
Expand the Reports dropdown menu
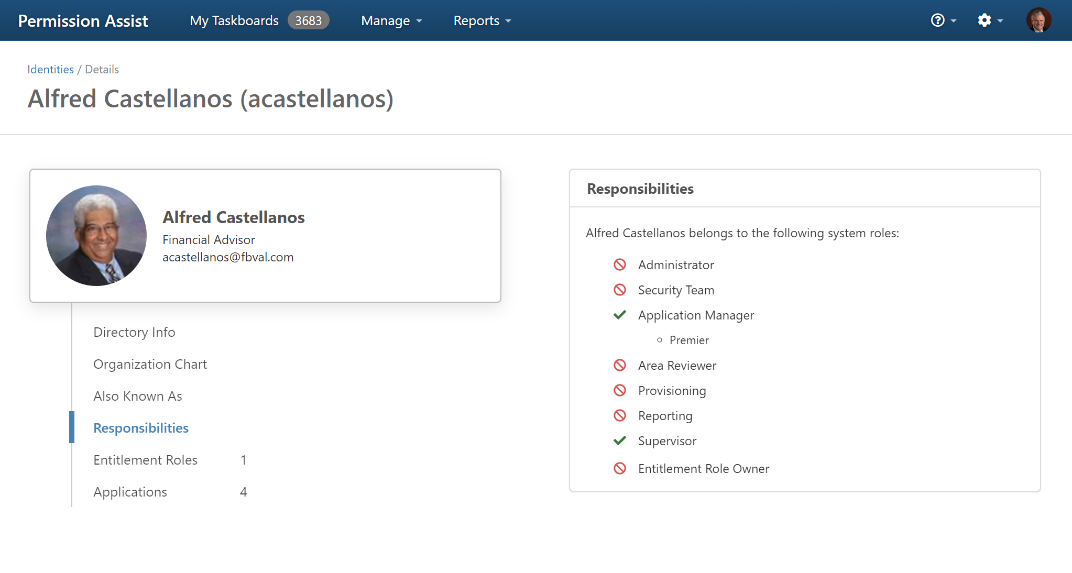click(x=482, y=21)
